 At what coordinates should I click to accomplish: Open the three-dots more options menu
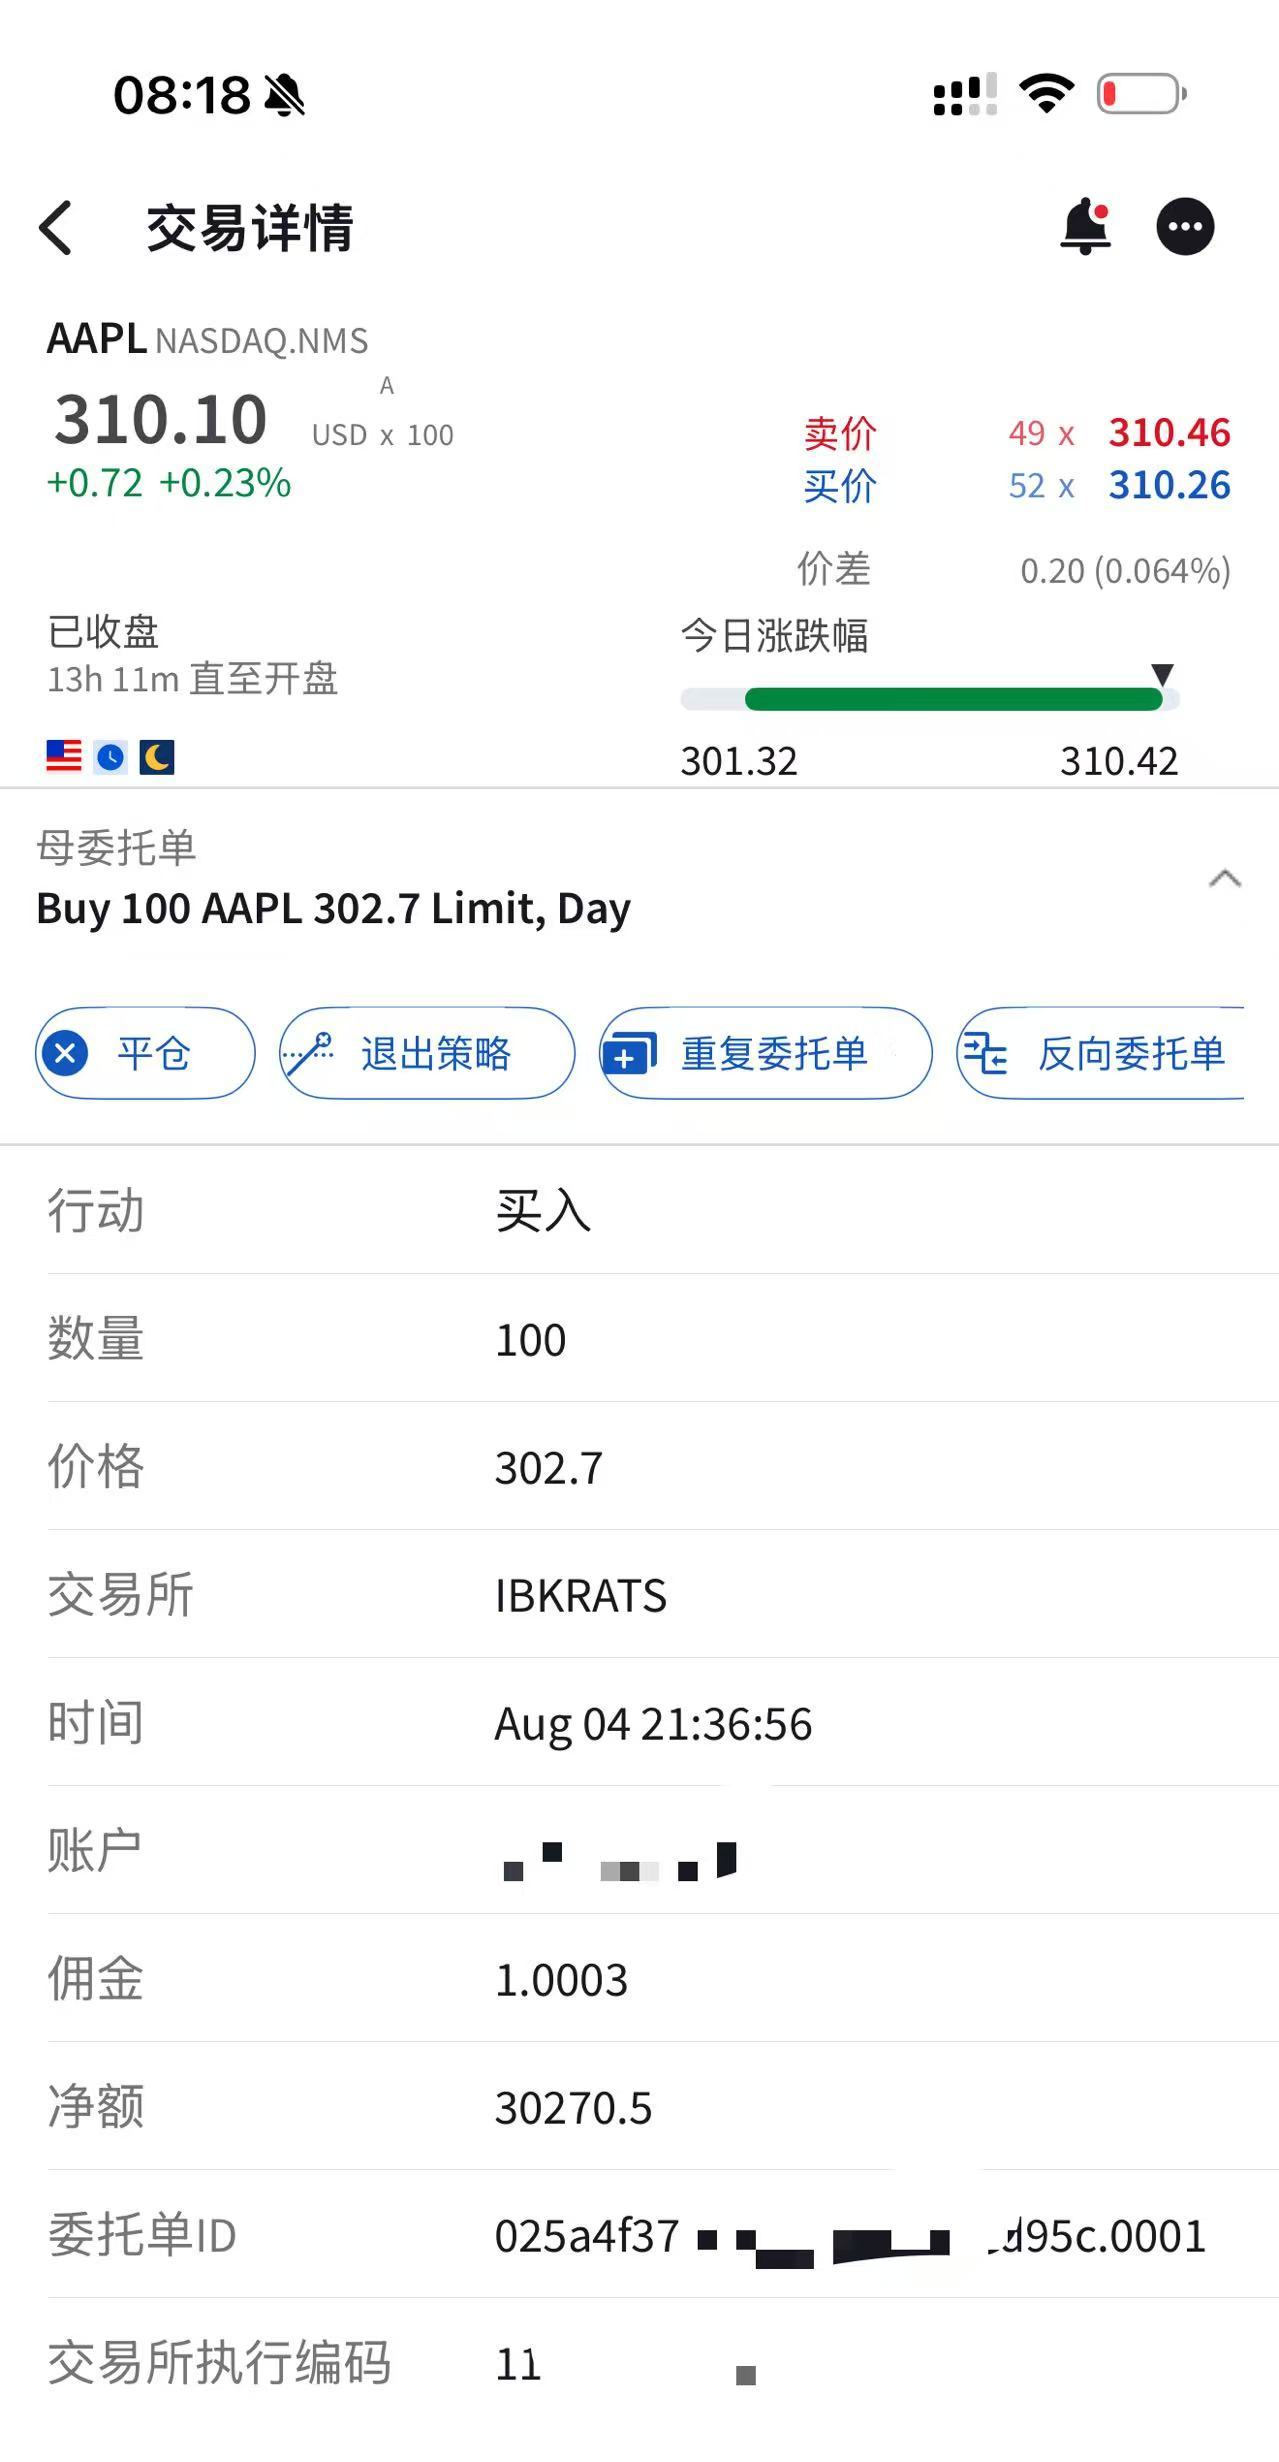pos(1185,227)
